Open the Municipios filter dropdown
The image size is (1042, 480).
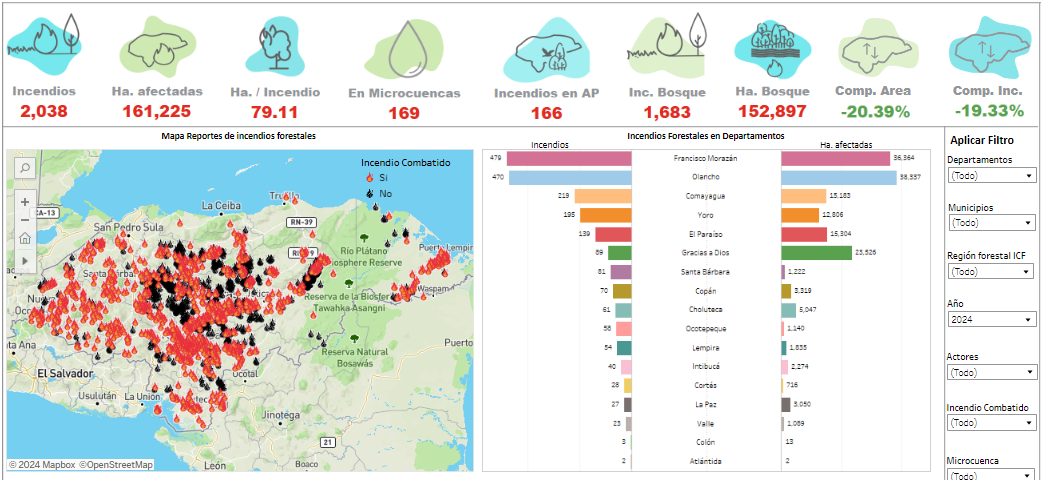991,223
